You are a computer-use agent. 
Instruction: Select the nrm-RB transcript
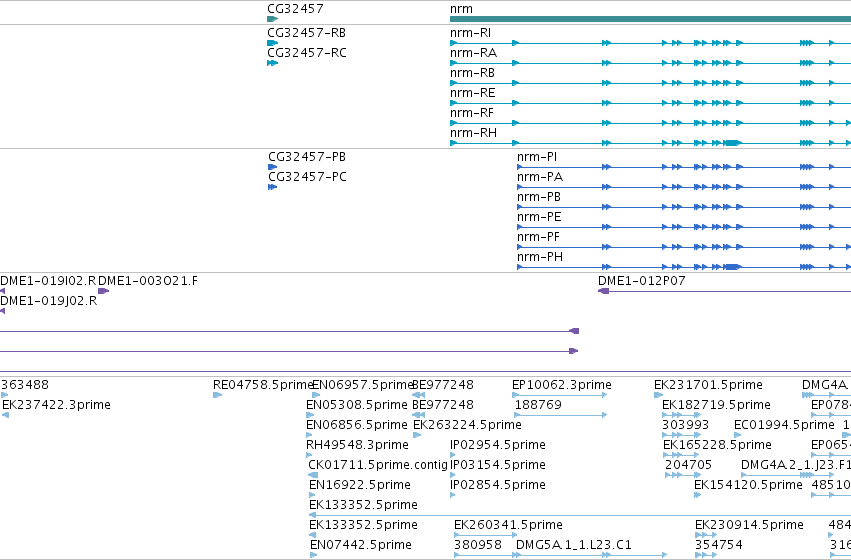[472, 73]
